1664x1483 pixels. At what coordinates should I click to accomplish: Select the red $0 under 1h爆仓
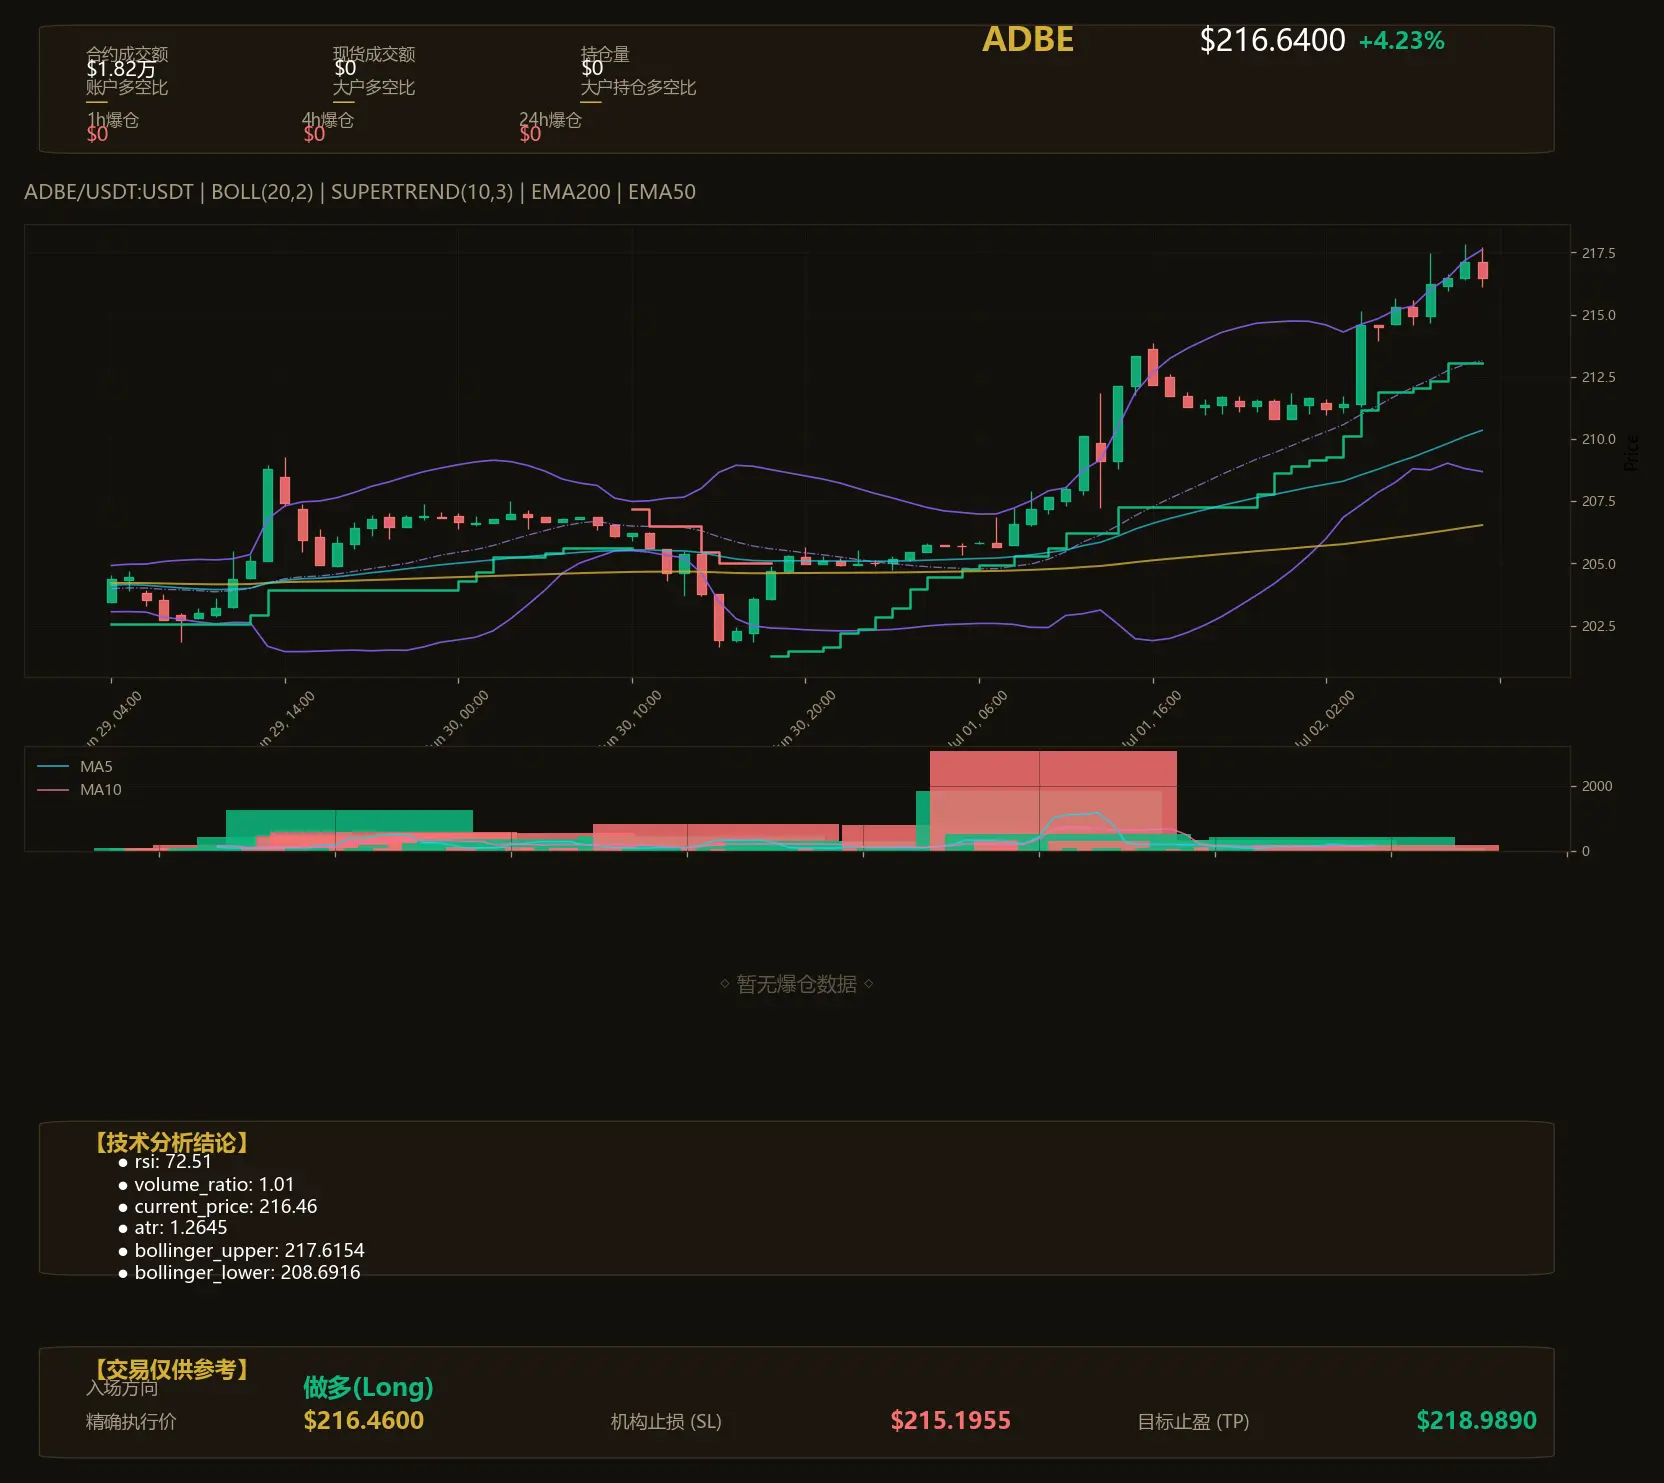click(97, 134)
